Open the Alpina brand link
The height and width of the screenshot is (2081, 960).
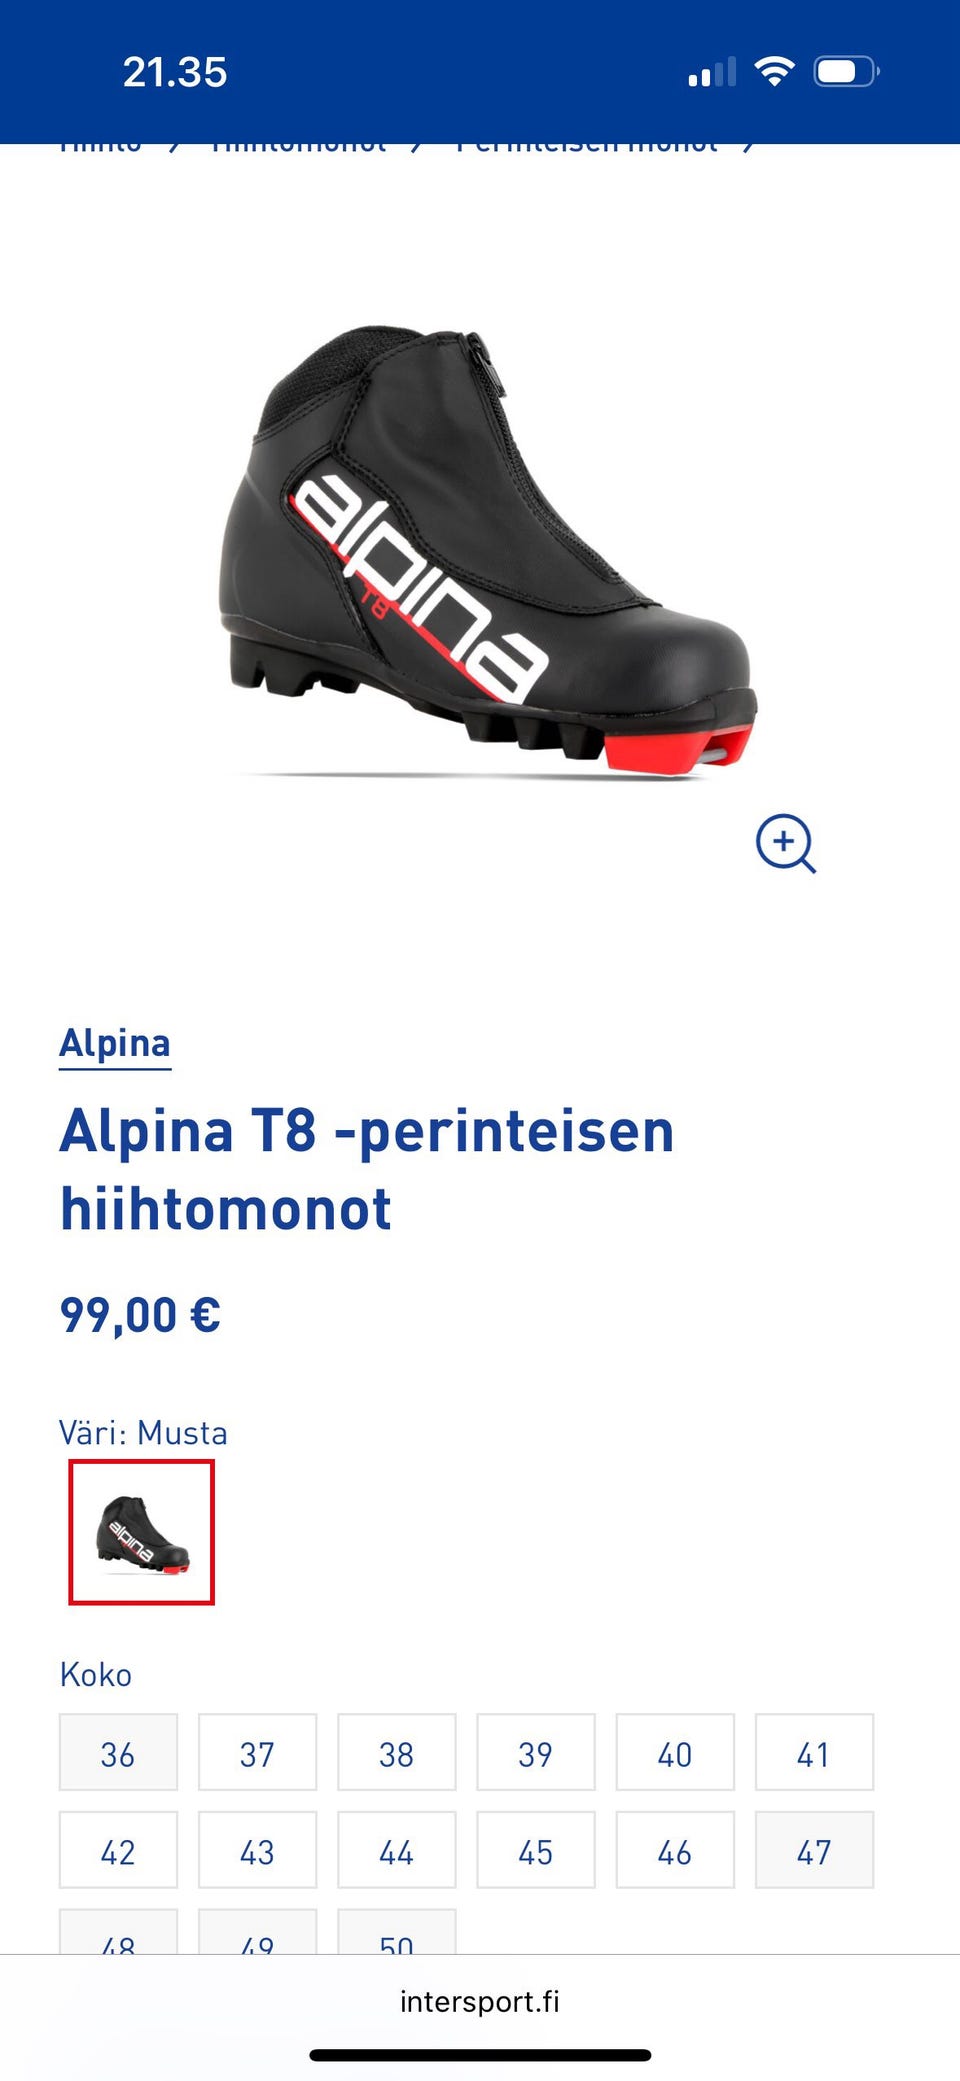pyautogui.click(x=115, y=1044)
